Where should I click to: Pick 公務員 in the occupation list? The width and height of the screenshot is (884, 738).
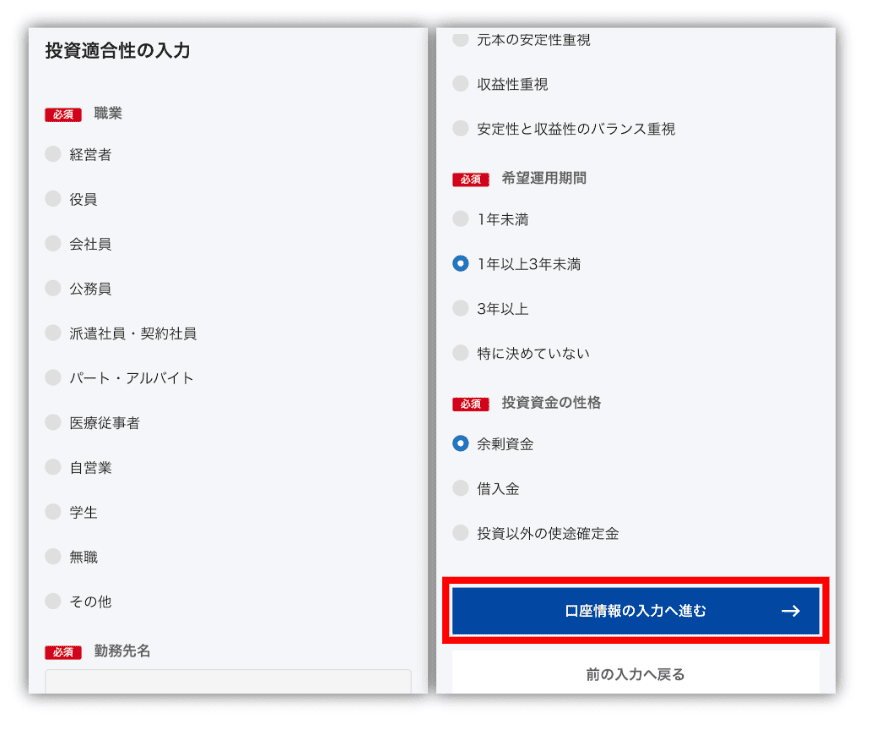53,288
